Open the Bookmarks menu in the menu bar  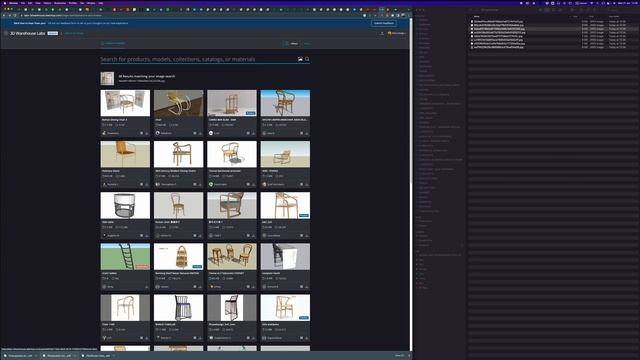pyautogui.click(x=60, y=3)
